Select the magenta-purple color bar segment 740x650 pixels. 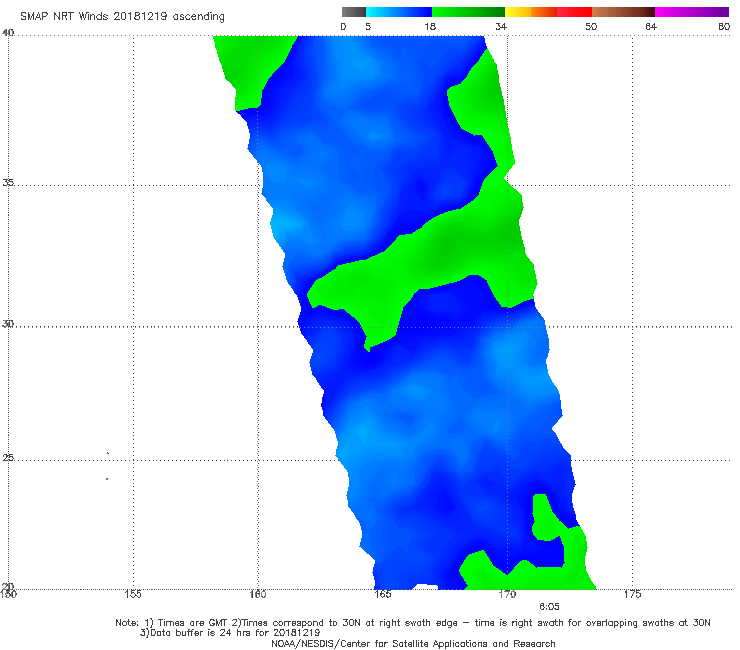tap(692, 12)
